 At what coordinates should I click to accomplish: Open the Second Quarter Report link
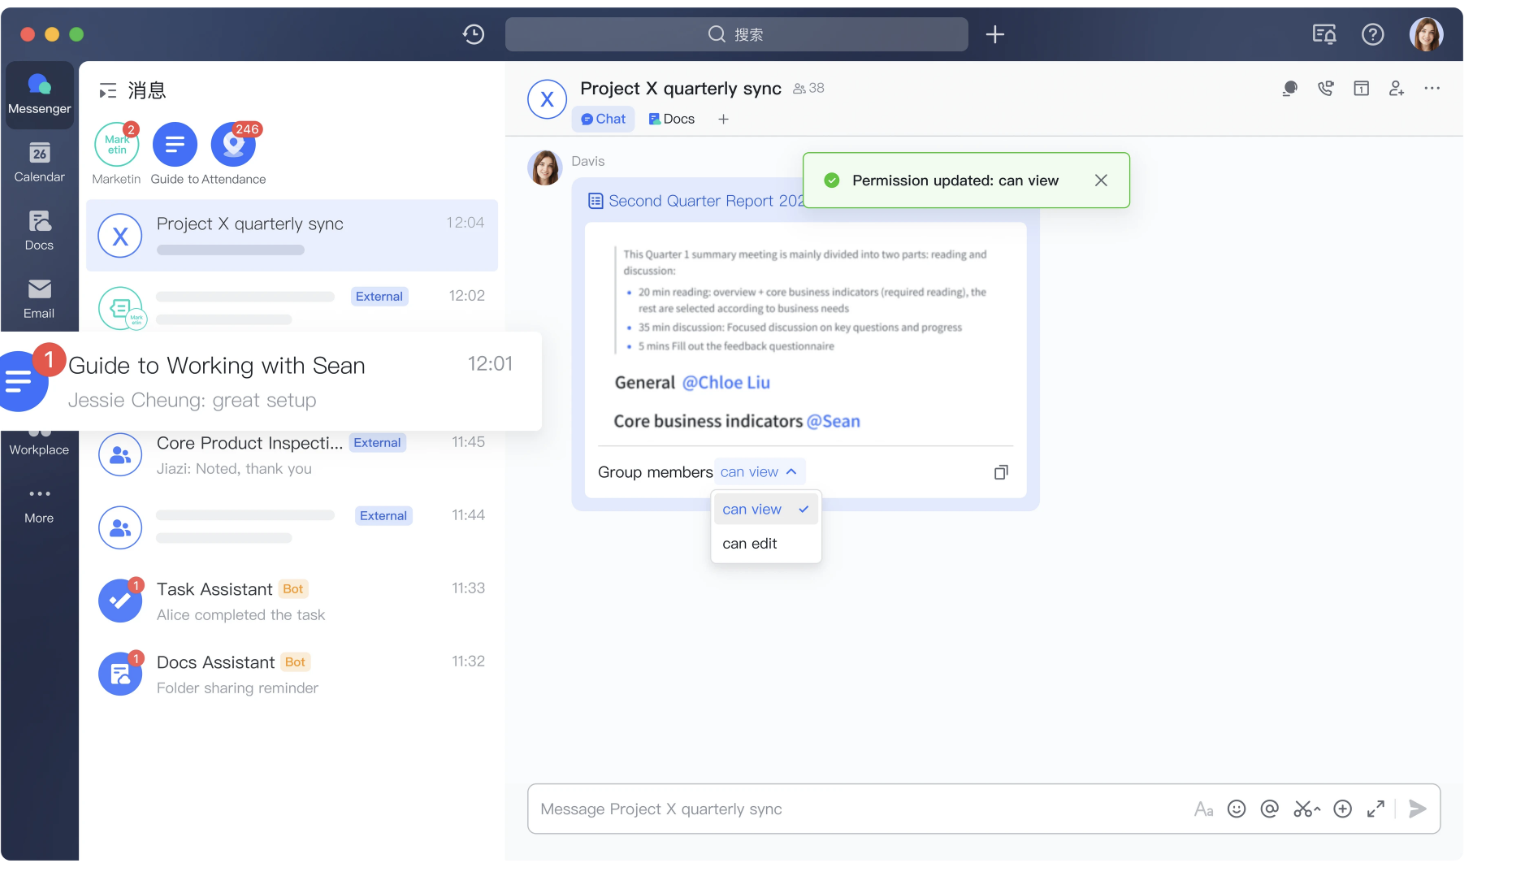[x=700, y=201]
